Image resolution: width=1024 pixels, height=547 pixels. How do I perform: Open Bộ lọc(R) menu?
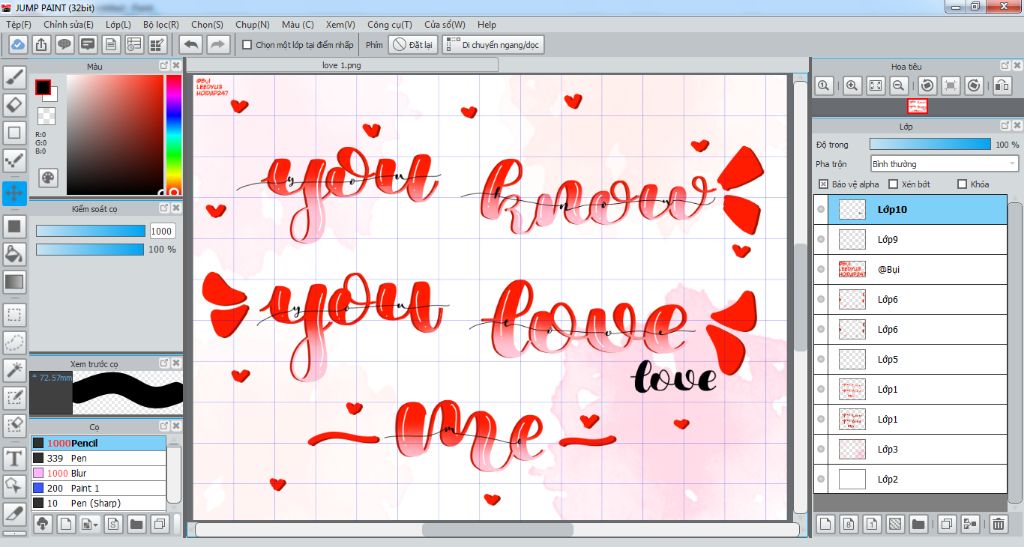[161, 24]
